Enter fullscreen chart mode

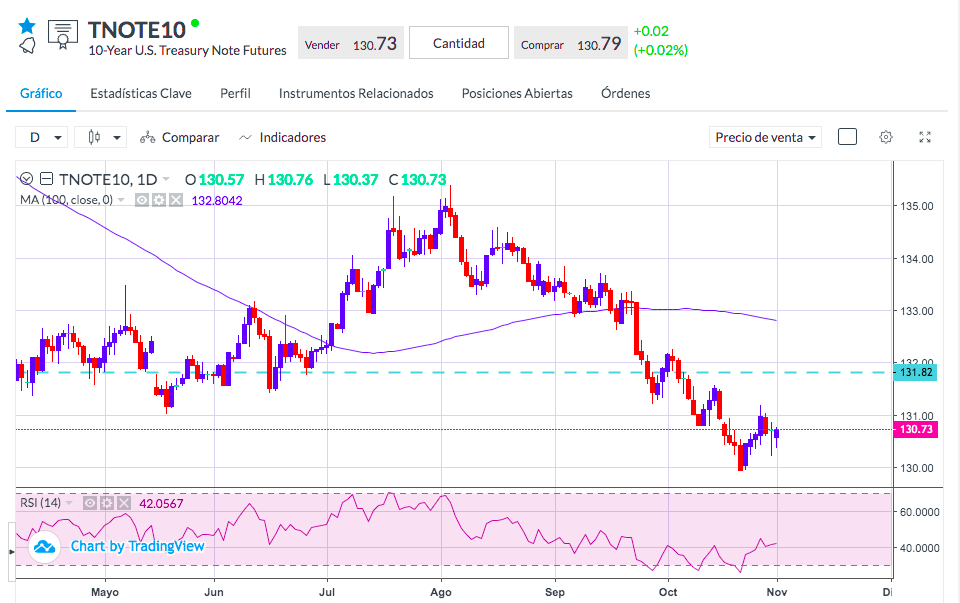[925, 137]
